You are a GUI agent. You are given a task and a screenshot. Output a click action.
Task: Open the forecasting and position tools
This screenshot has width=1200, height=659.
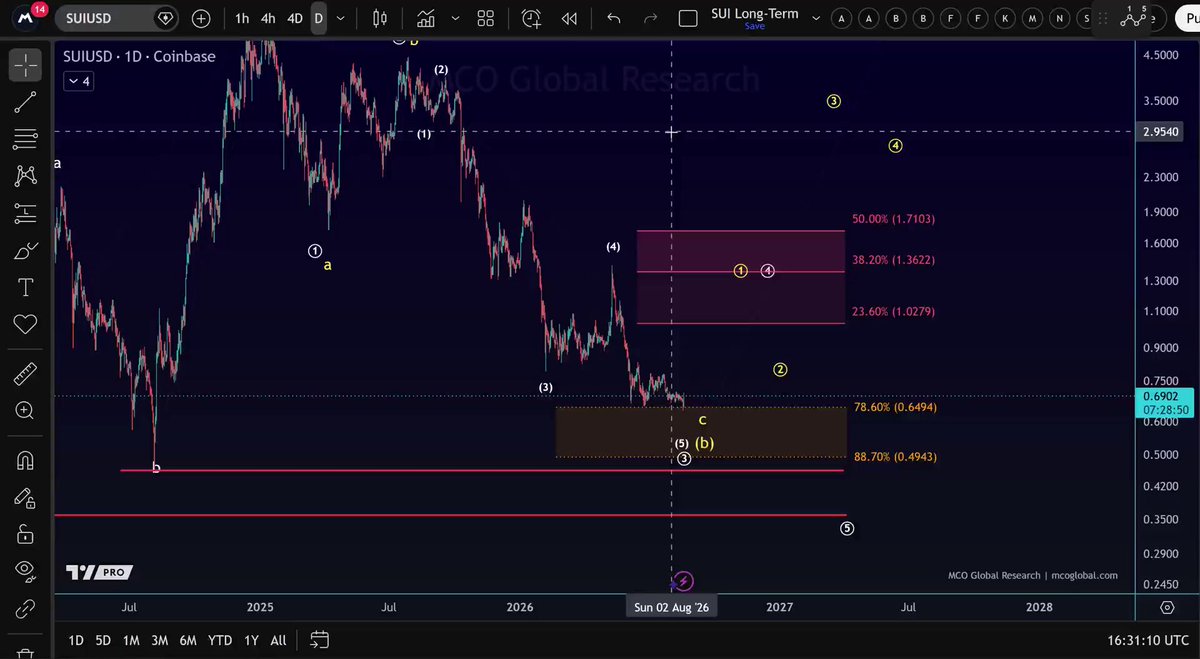pos(25,212)
